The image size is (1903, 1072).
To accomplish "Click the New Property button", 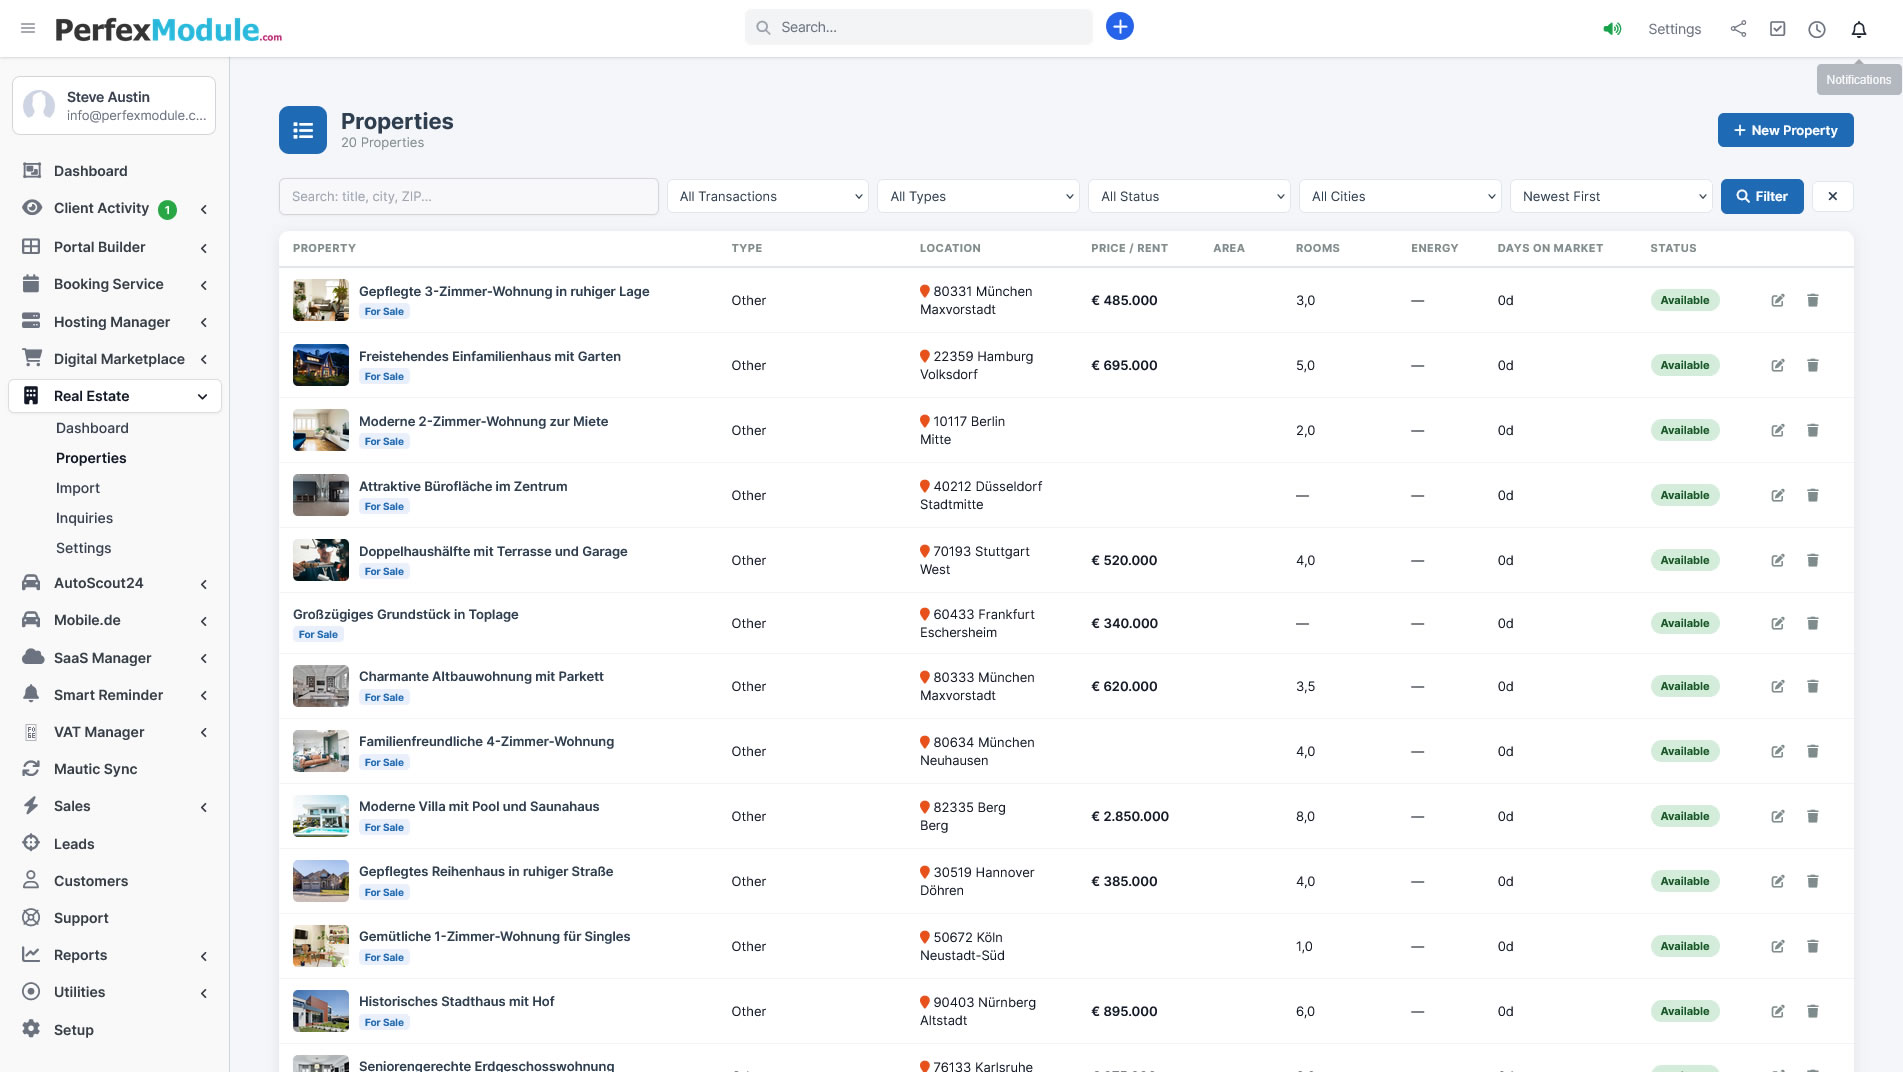I will [x=1785, y=130].
